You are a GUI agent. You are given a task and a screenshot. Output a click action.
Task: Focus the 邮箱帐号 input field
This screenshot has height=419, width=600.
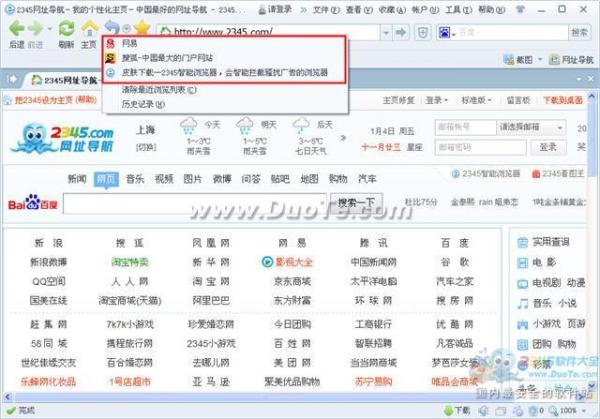tap(465, 127)
